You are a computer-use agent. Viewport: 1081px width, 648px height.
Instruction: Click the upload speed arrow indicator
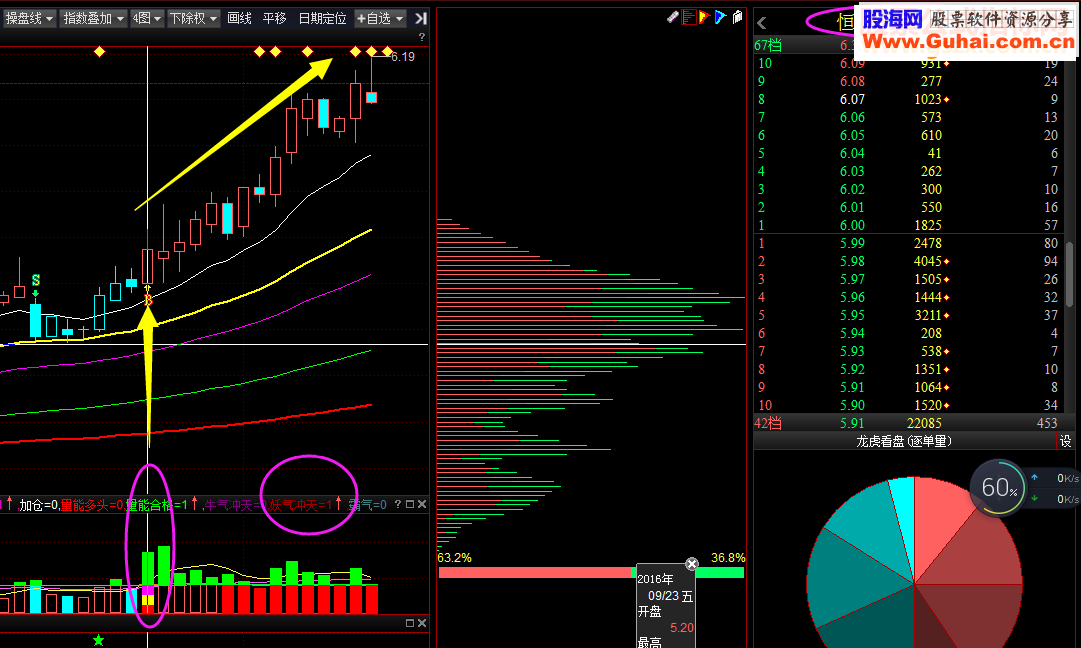(1034, 477)
